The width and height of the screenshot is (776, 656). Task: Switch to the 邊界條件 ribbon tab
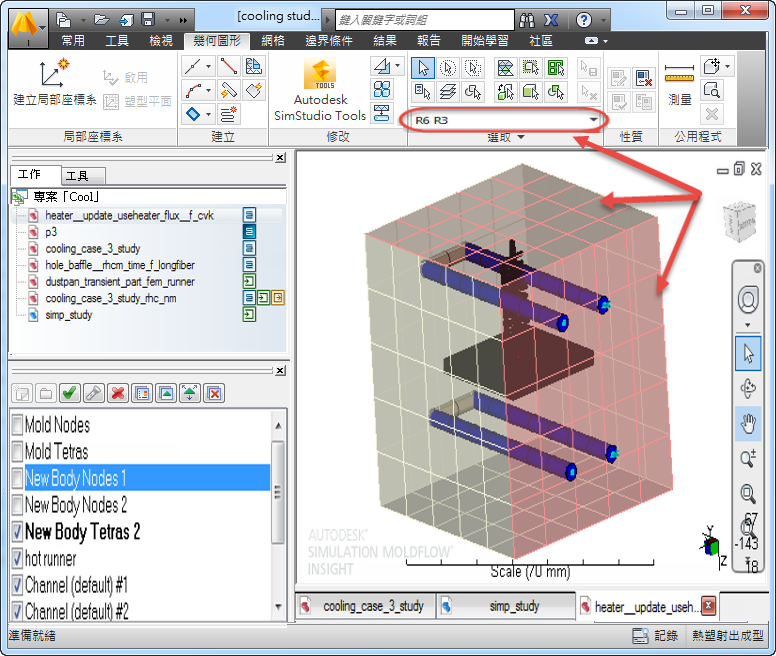coord(329,41)
